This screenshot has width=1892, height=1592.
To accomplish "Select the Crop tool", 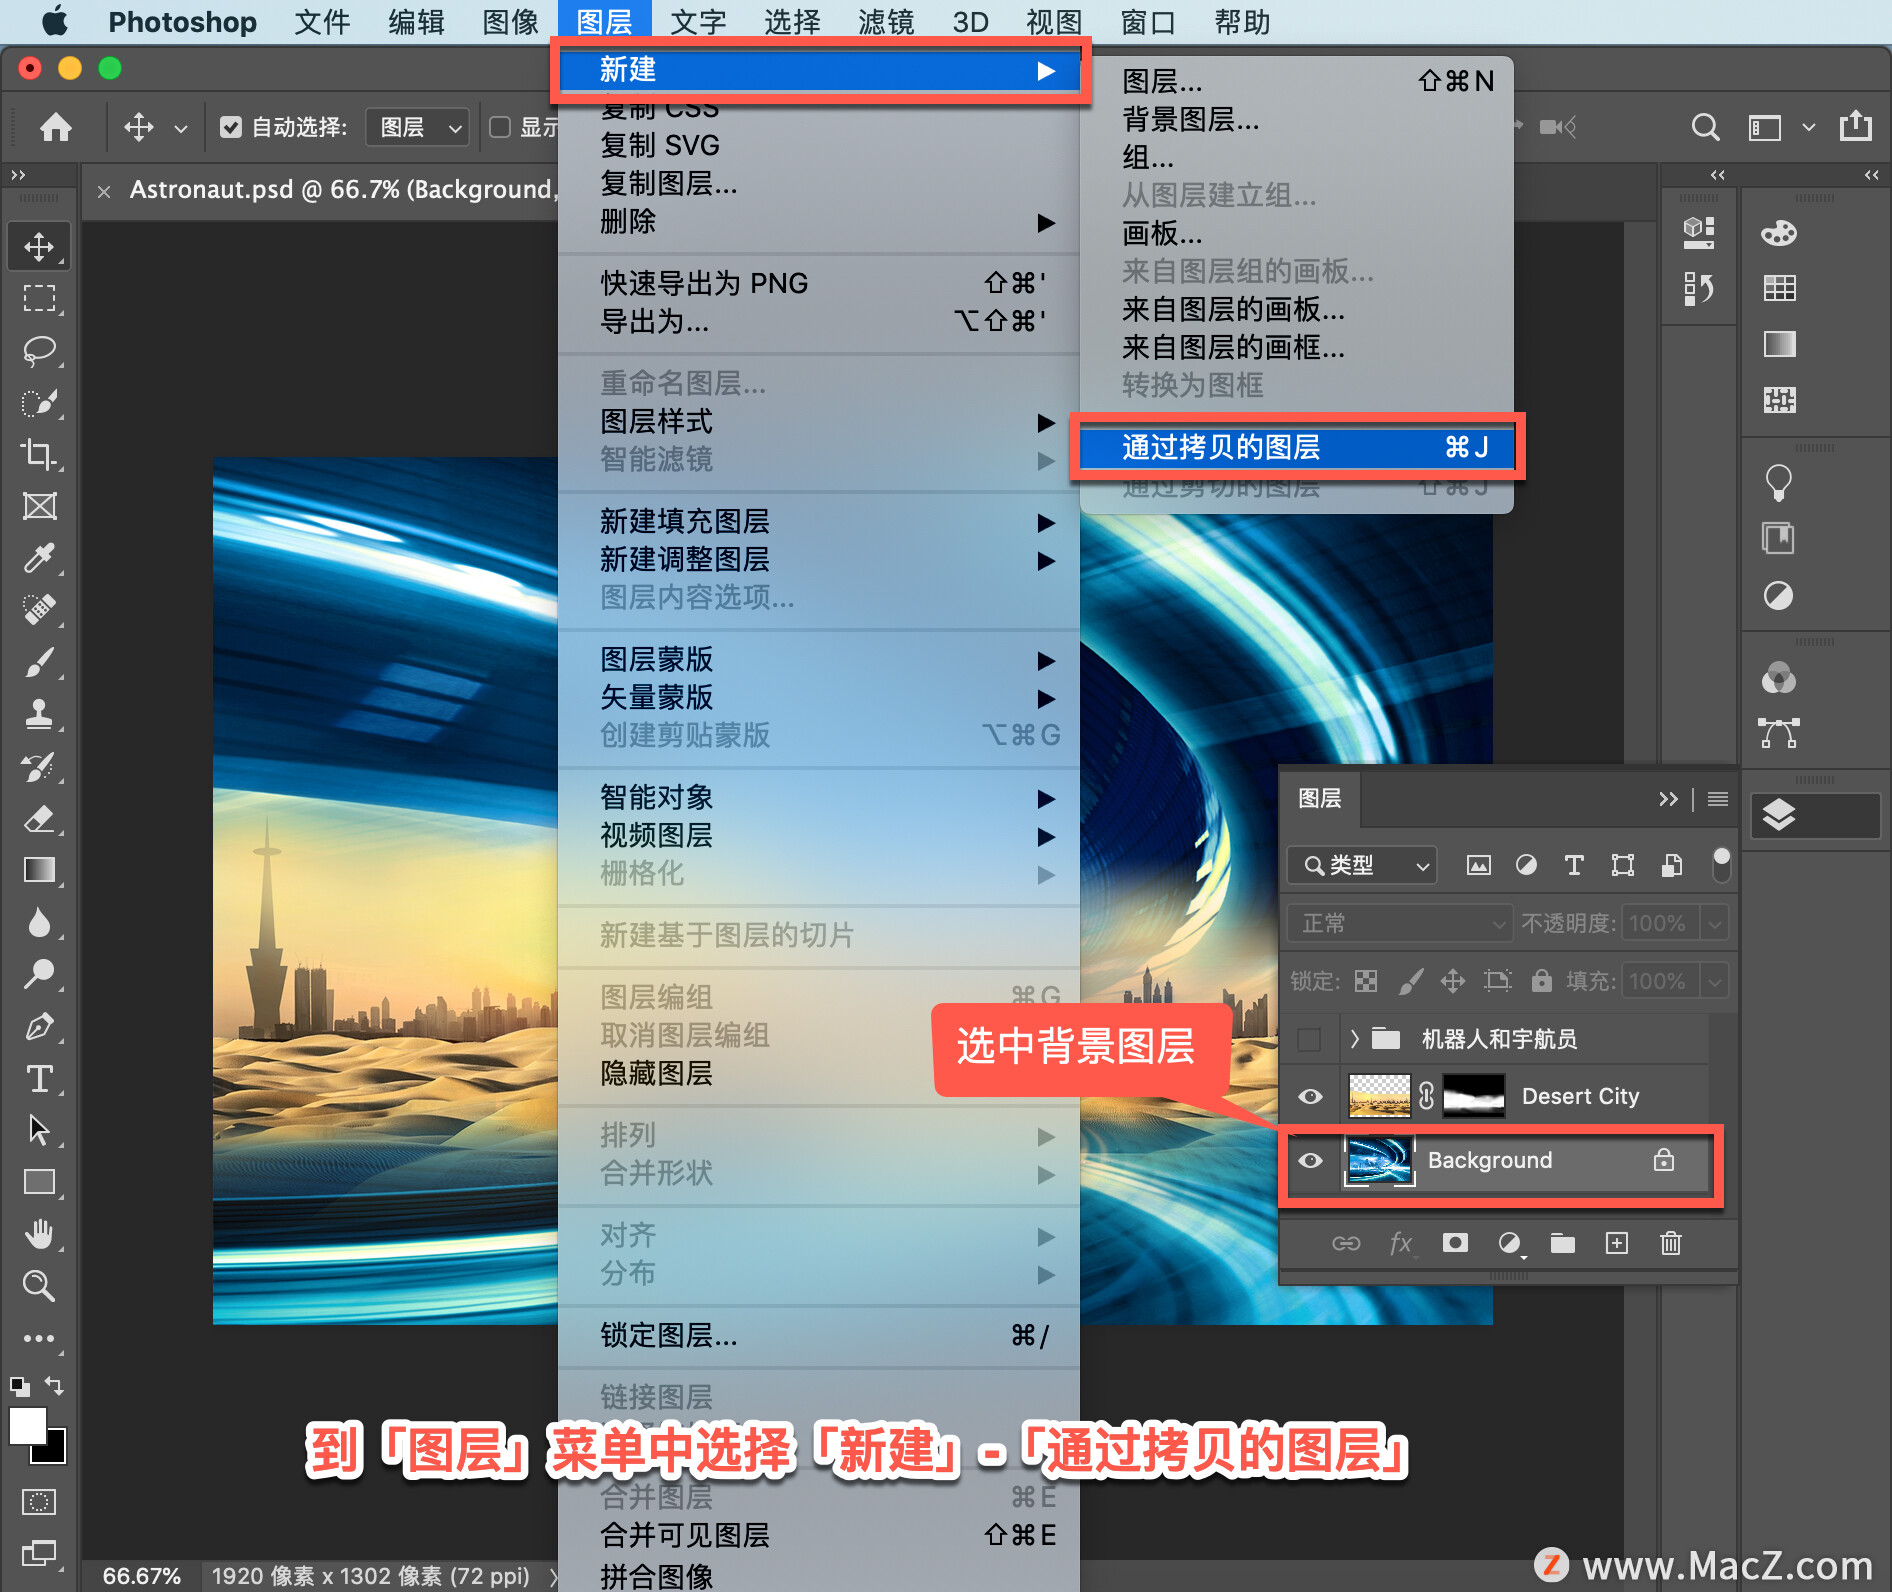I will pyautogui.click(x=39, y=454).
